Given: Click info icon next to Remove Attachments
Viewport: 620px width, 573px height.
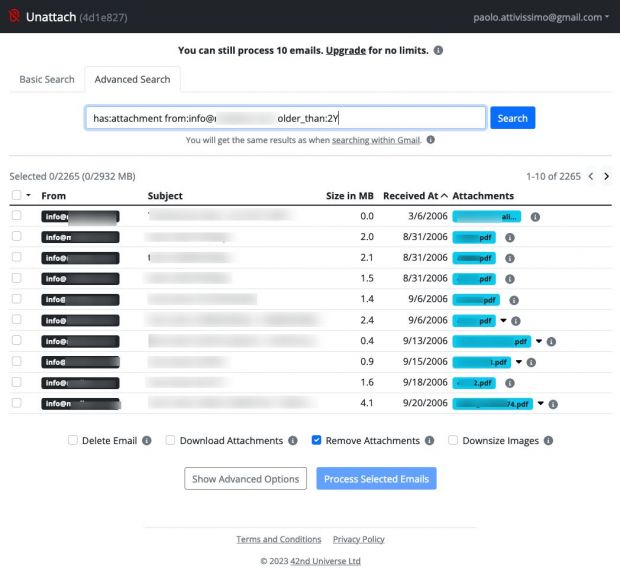Looking at the screenshot, I should 429,441.
